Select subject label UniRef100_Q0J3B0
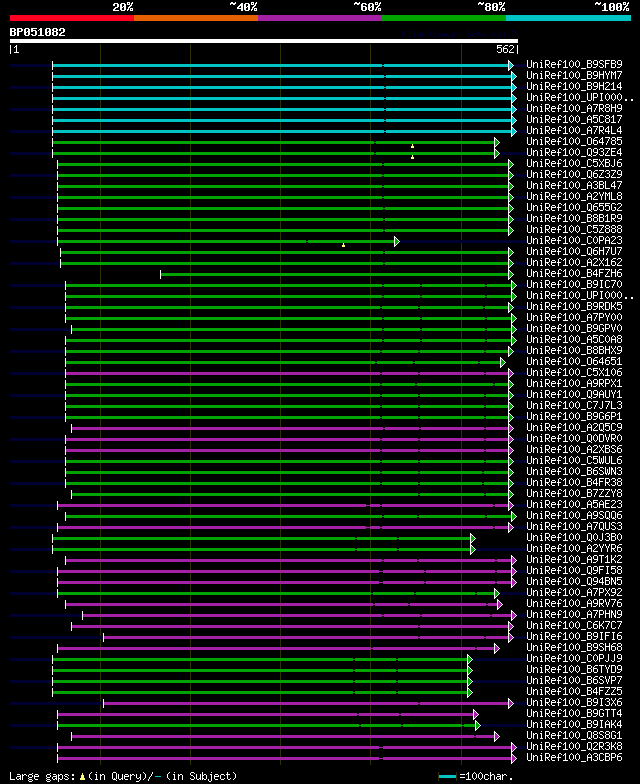The height and width of the screenshot is (784, 640). [x=574, y=538]
